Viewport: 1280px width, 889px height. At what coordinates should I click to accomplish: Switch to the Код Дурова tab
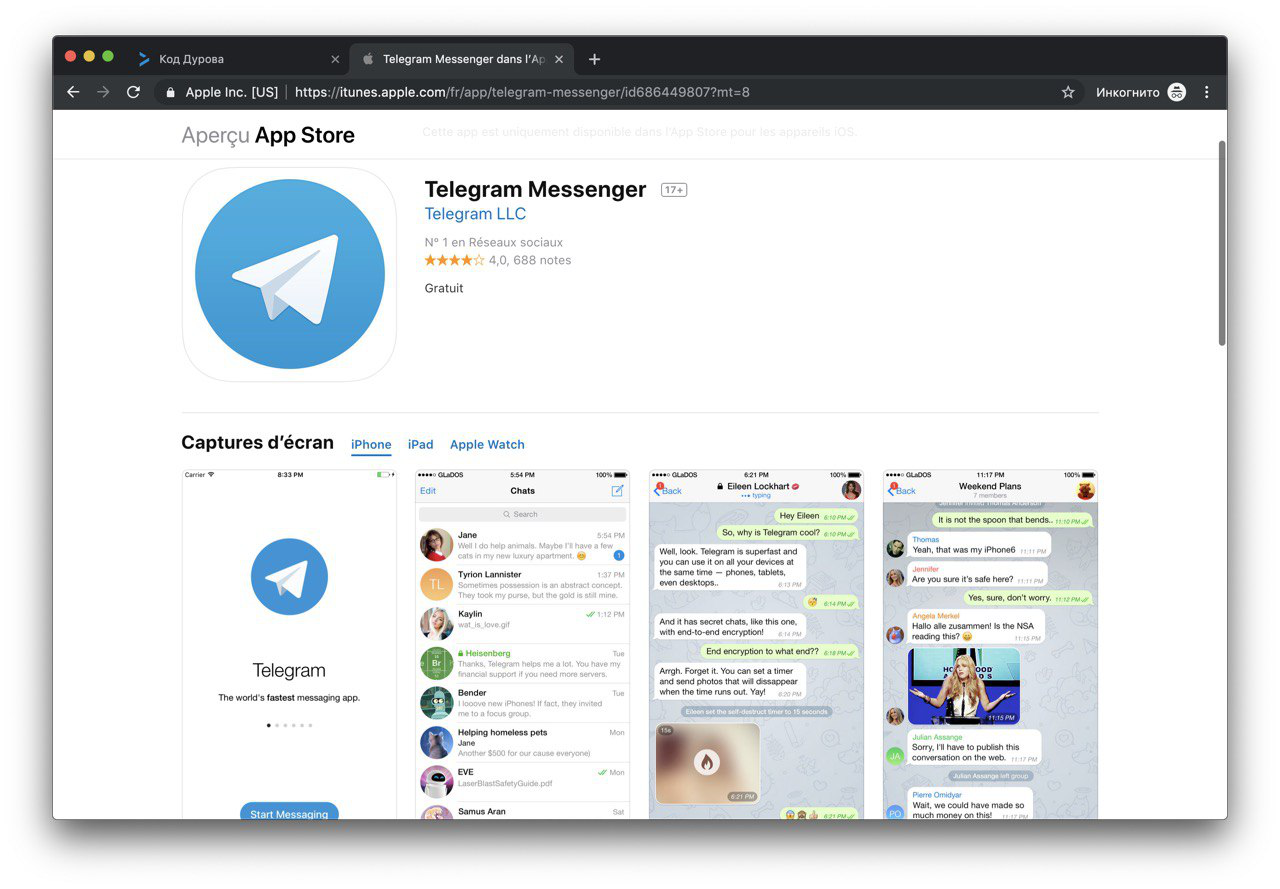tap(237, 59)
